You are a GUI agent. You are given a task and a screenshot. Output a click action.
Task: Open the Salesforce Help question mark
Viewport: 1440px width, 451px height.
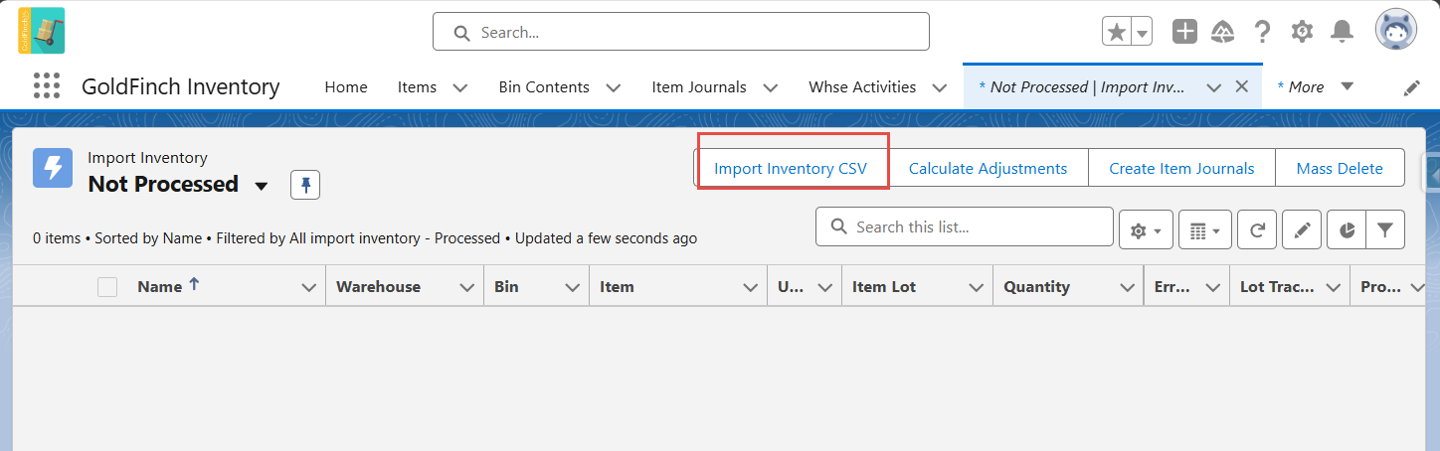point(1262,32)
